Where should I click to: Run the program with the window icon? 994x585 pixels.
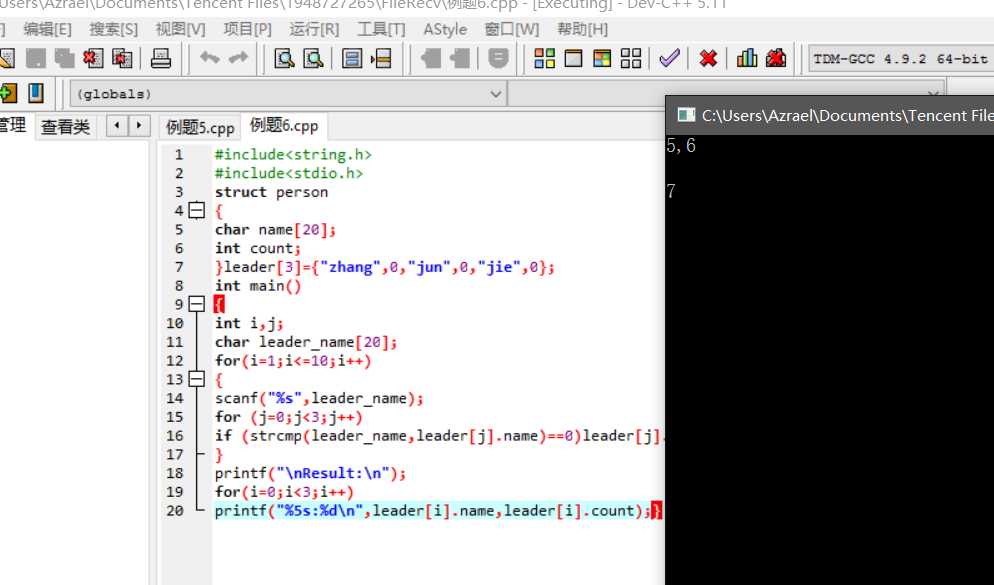(x=573, y=59)
